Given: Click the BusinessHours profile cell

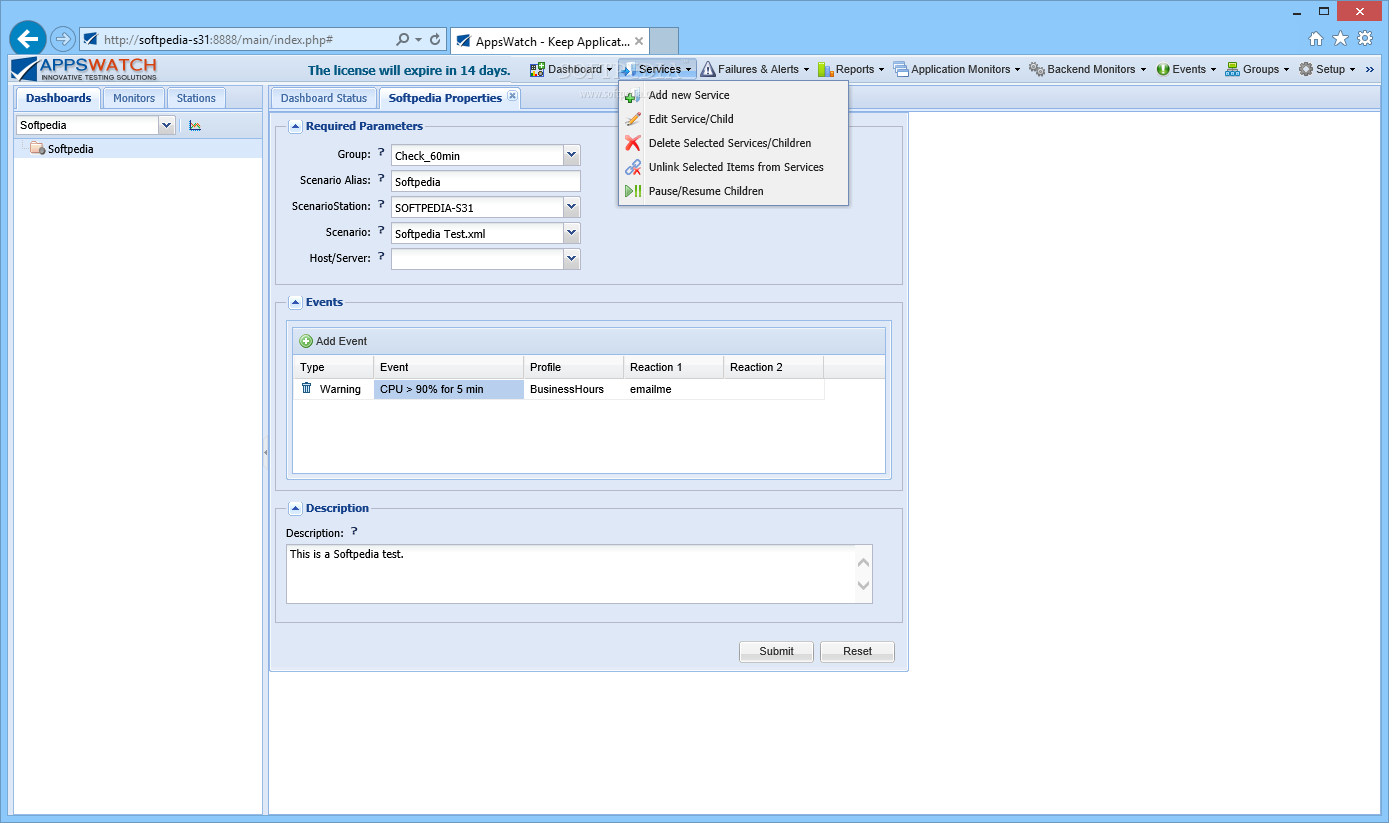Looking at the screenshot, I should click(574, 389).
